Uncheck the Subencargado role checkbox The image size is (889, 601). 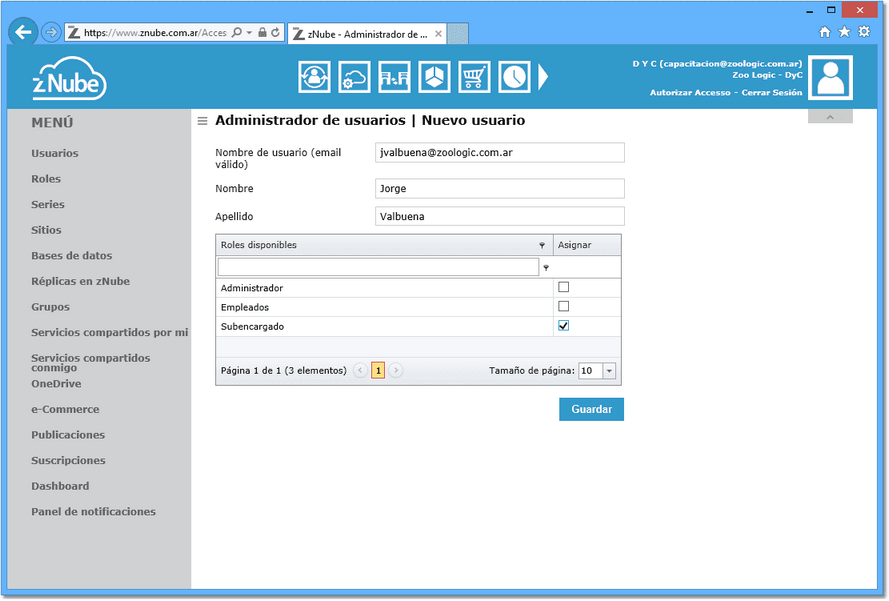click(x=564, y=325)
